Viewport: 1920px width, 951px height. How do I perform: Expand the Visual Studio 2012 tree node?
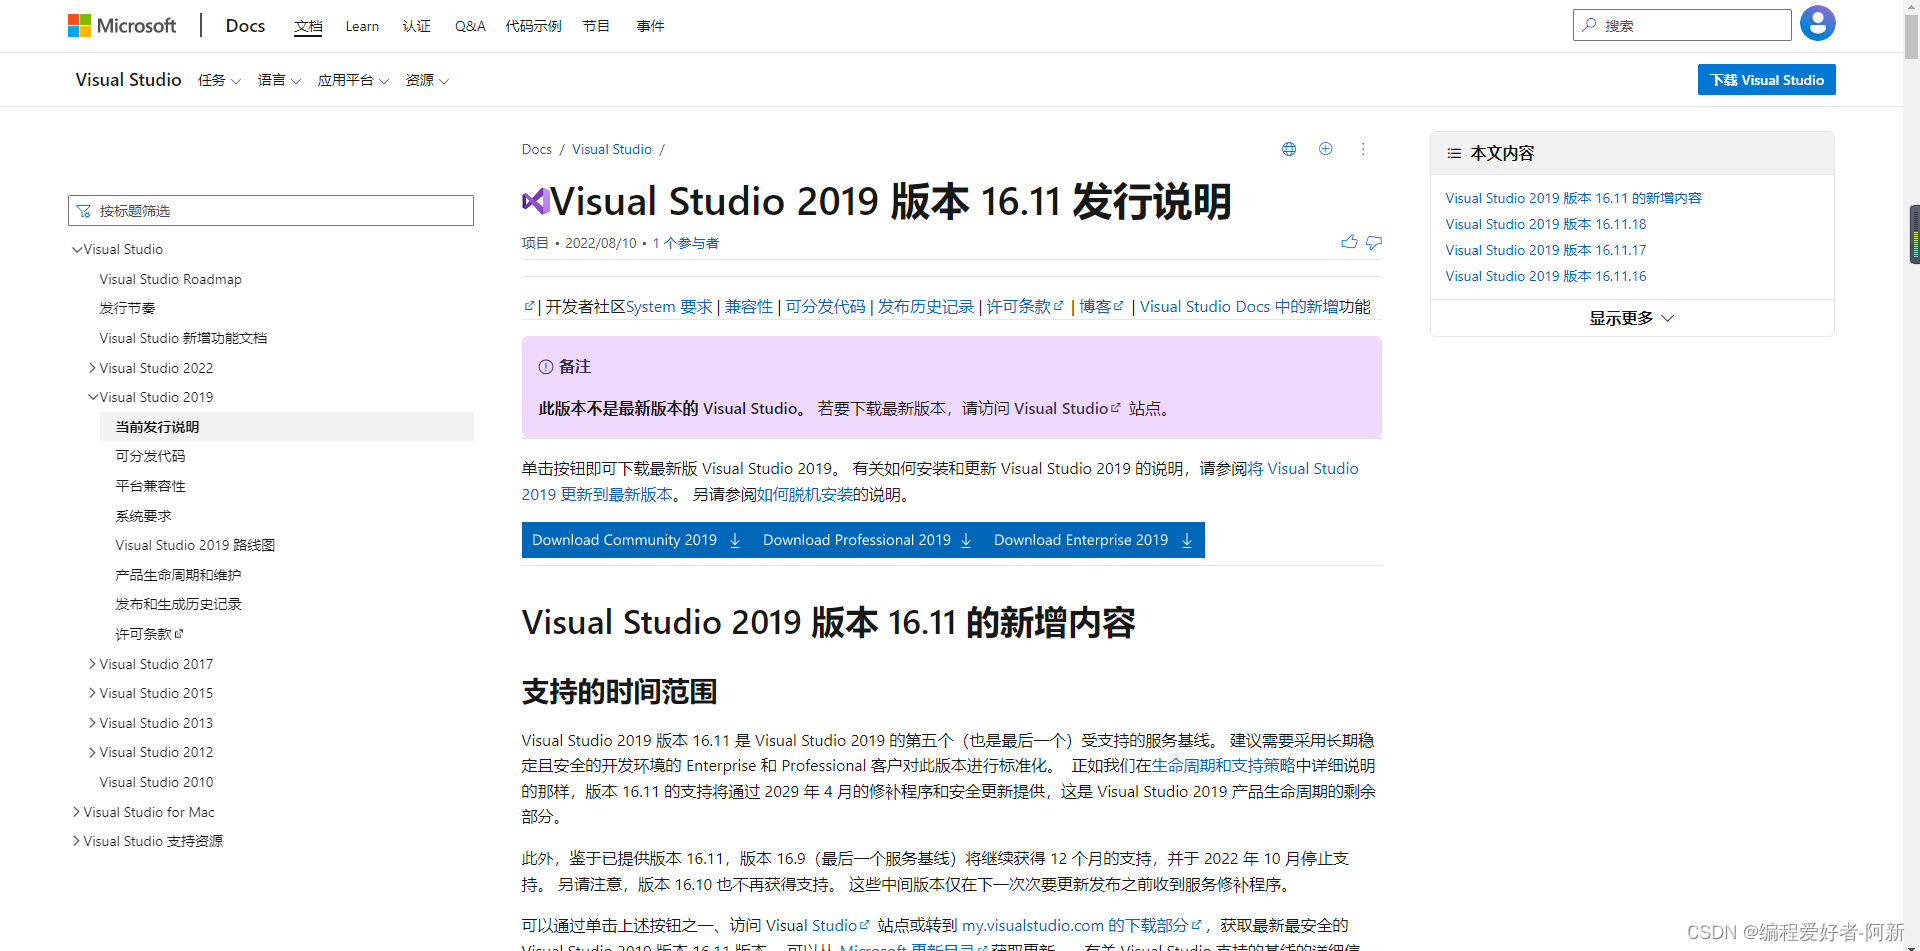[93, 752]
